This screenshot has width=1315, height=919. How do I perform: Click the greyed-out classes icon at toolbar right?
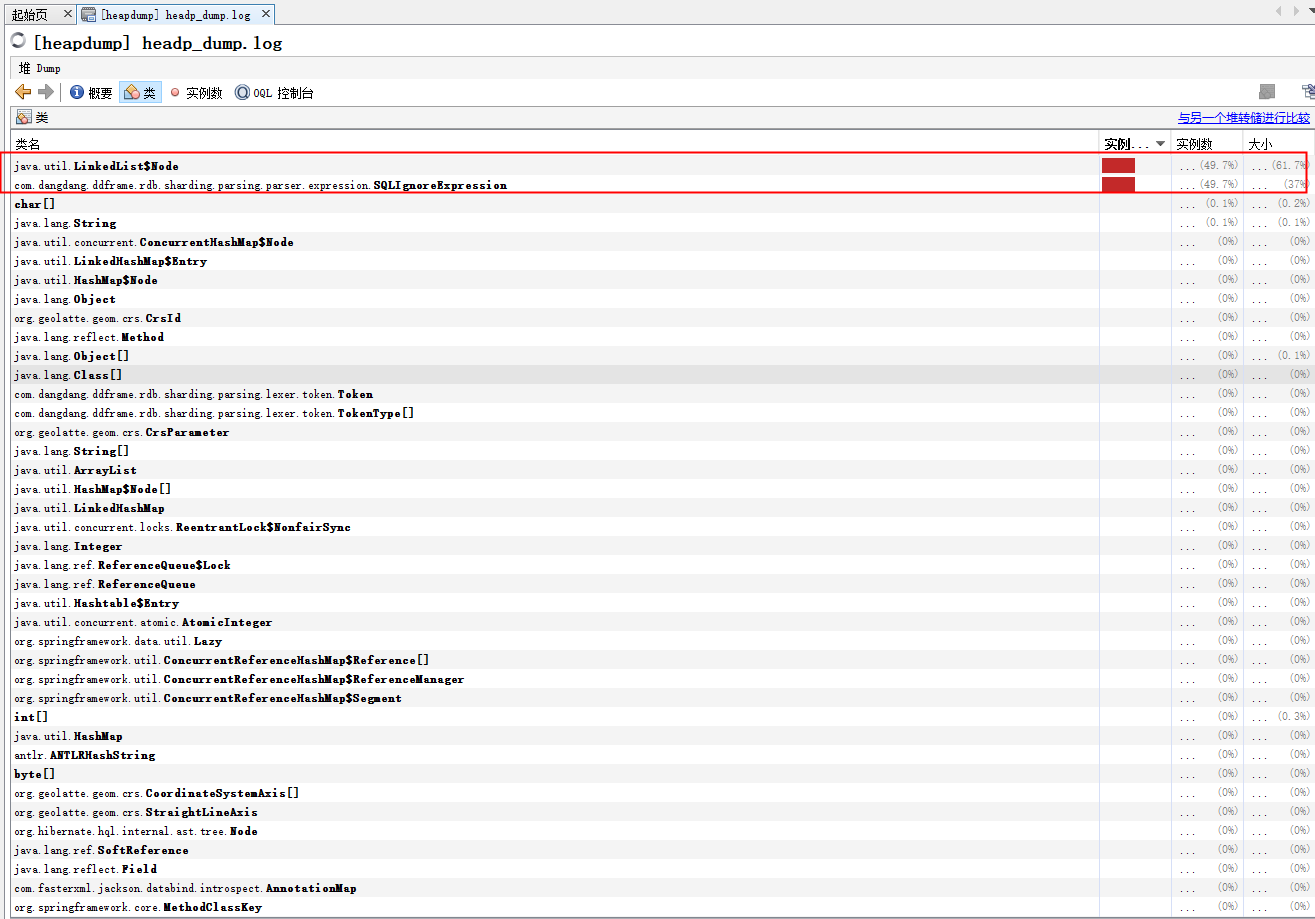tap(1267, 92)
